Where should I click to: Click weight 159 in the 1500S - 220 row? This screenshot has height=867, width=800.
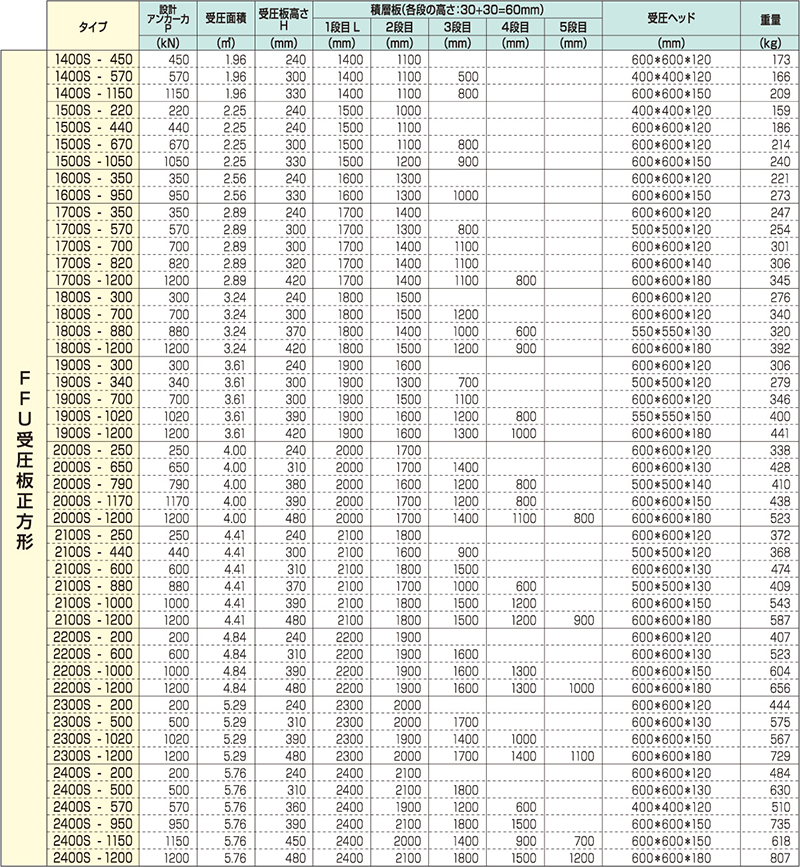click(780, 111)
